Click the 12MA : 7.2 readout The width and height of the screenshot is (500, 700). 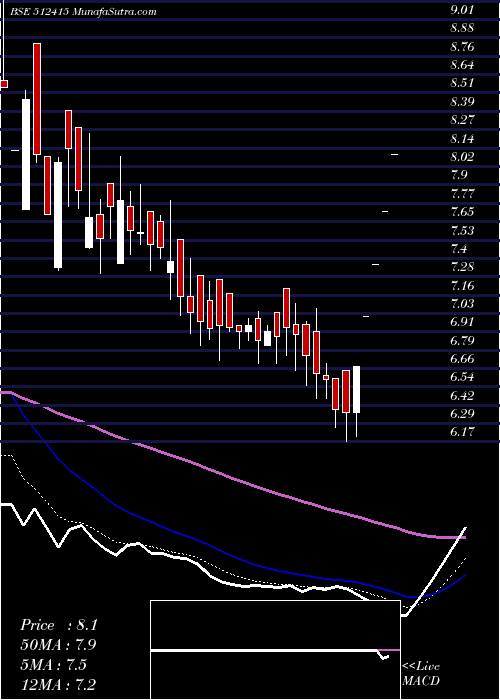[x=58, y=684]
